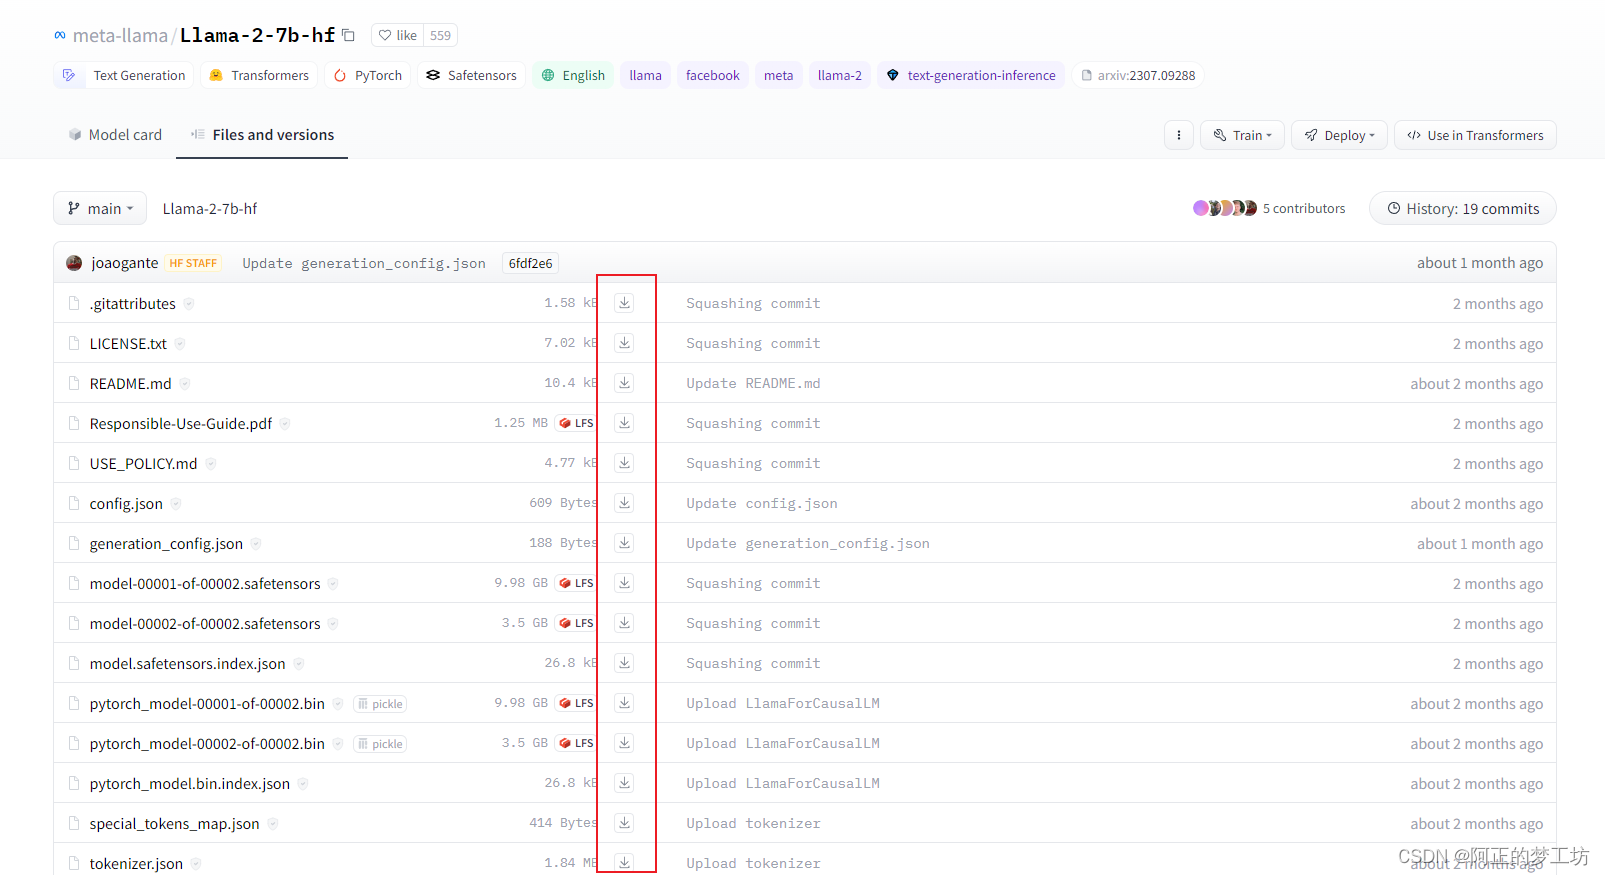Viewport: 1605px width, 875px height.
Task: Click the llama-2 tag
Action: (x=840, y=75)
